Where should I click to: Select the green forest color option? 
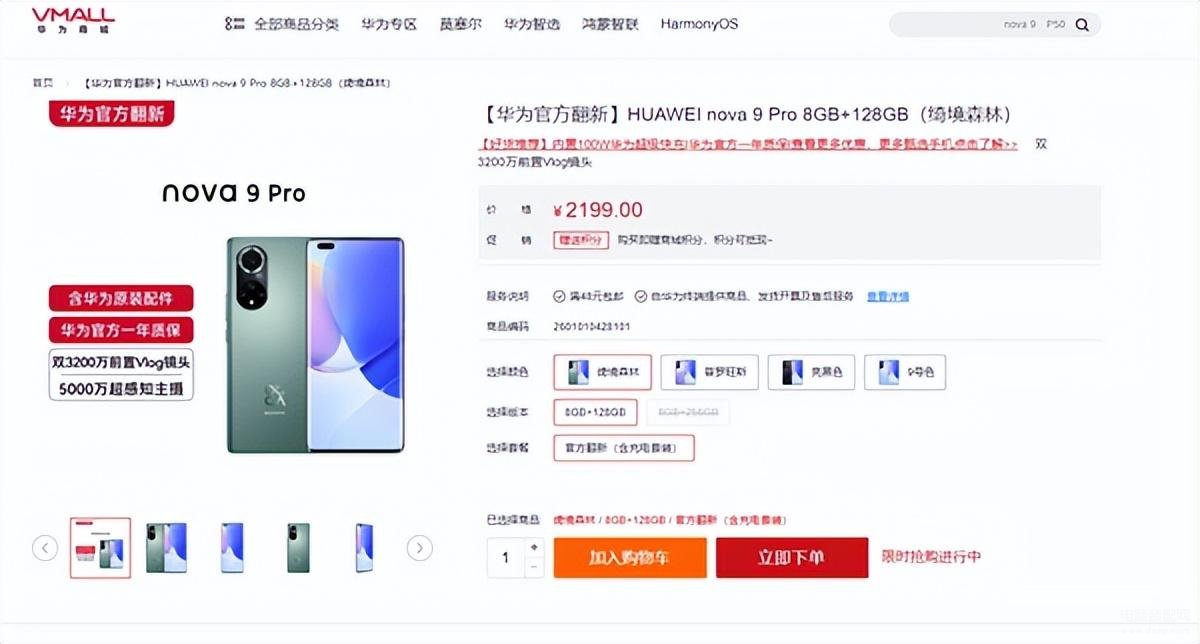[x=602, y=372]
